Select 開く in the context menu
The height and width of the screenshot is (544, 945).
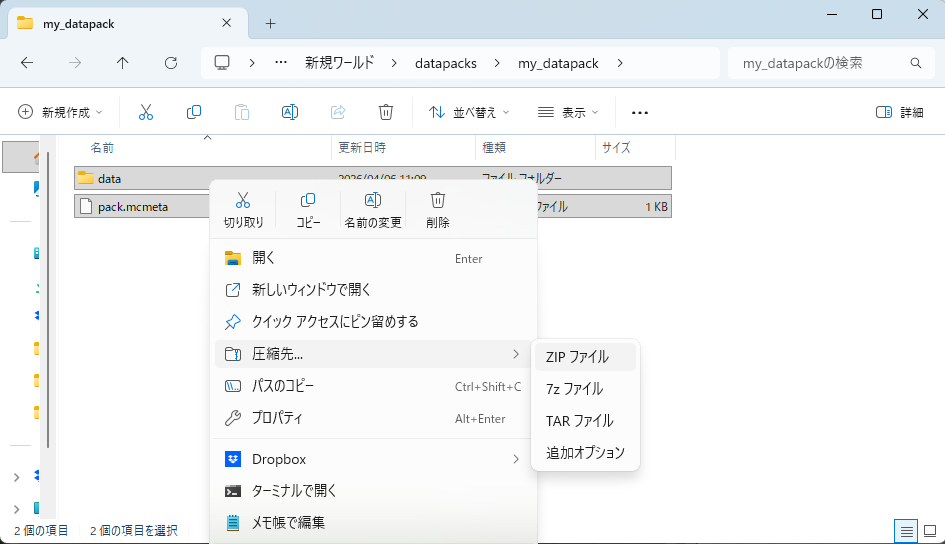click(373, 258)
